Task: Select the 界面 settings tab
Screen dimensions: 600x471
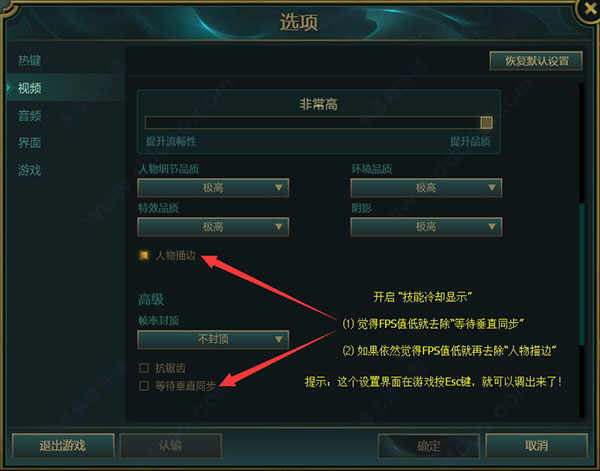Action: 29,143
